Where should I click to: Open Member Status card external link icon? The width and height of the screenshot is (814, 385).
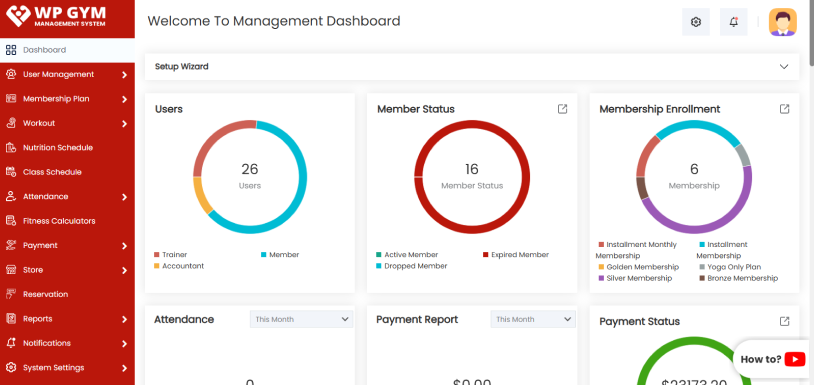tap(562, 109)
